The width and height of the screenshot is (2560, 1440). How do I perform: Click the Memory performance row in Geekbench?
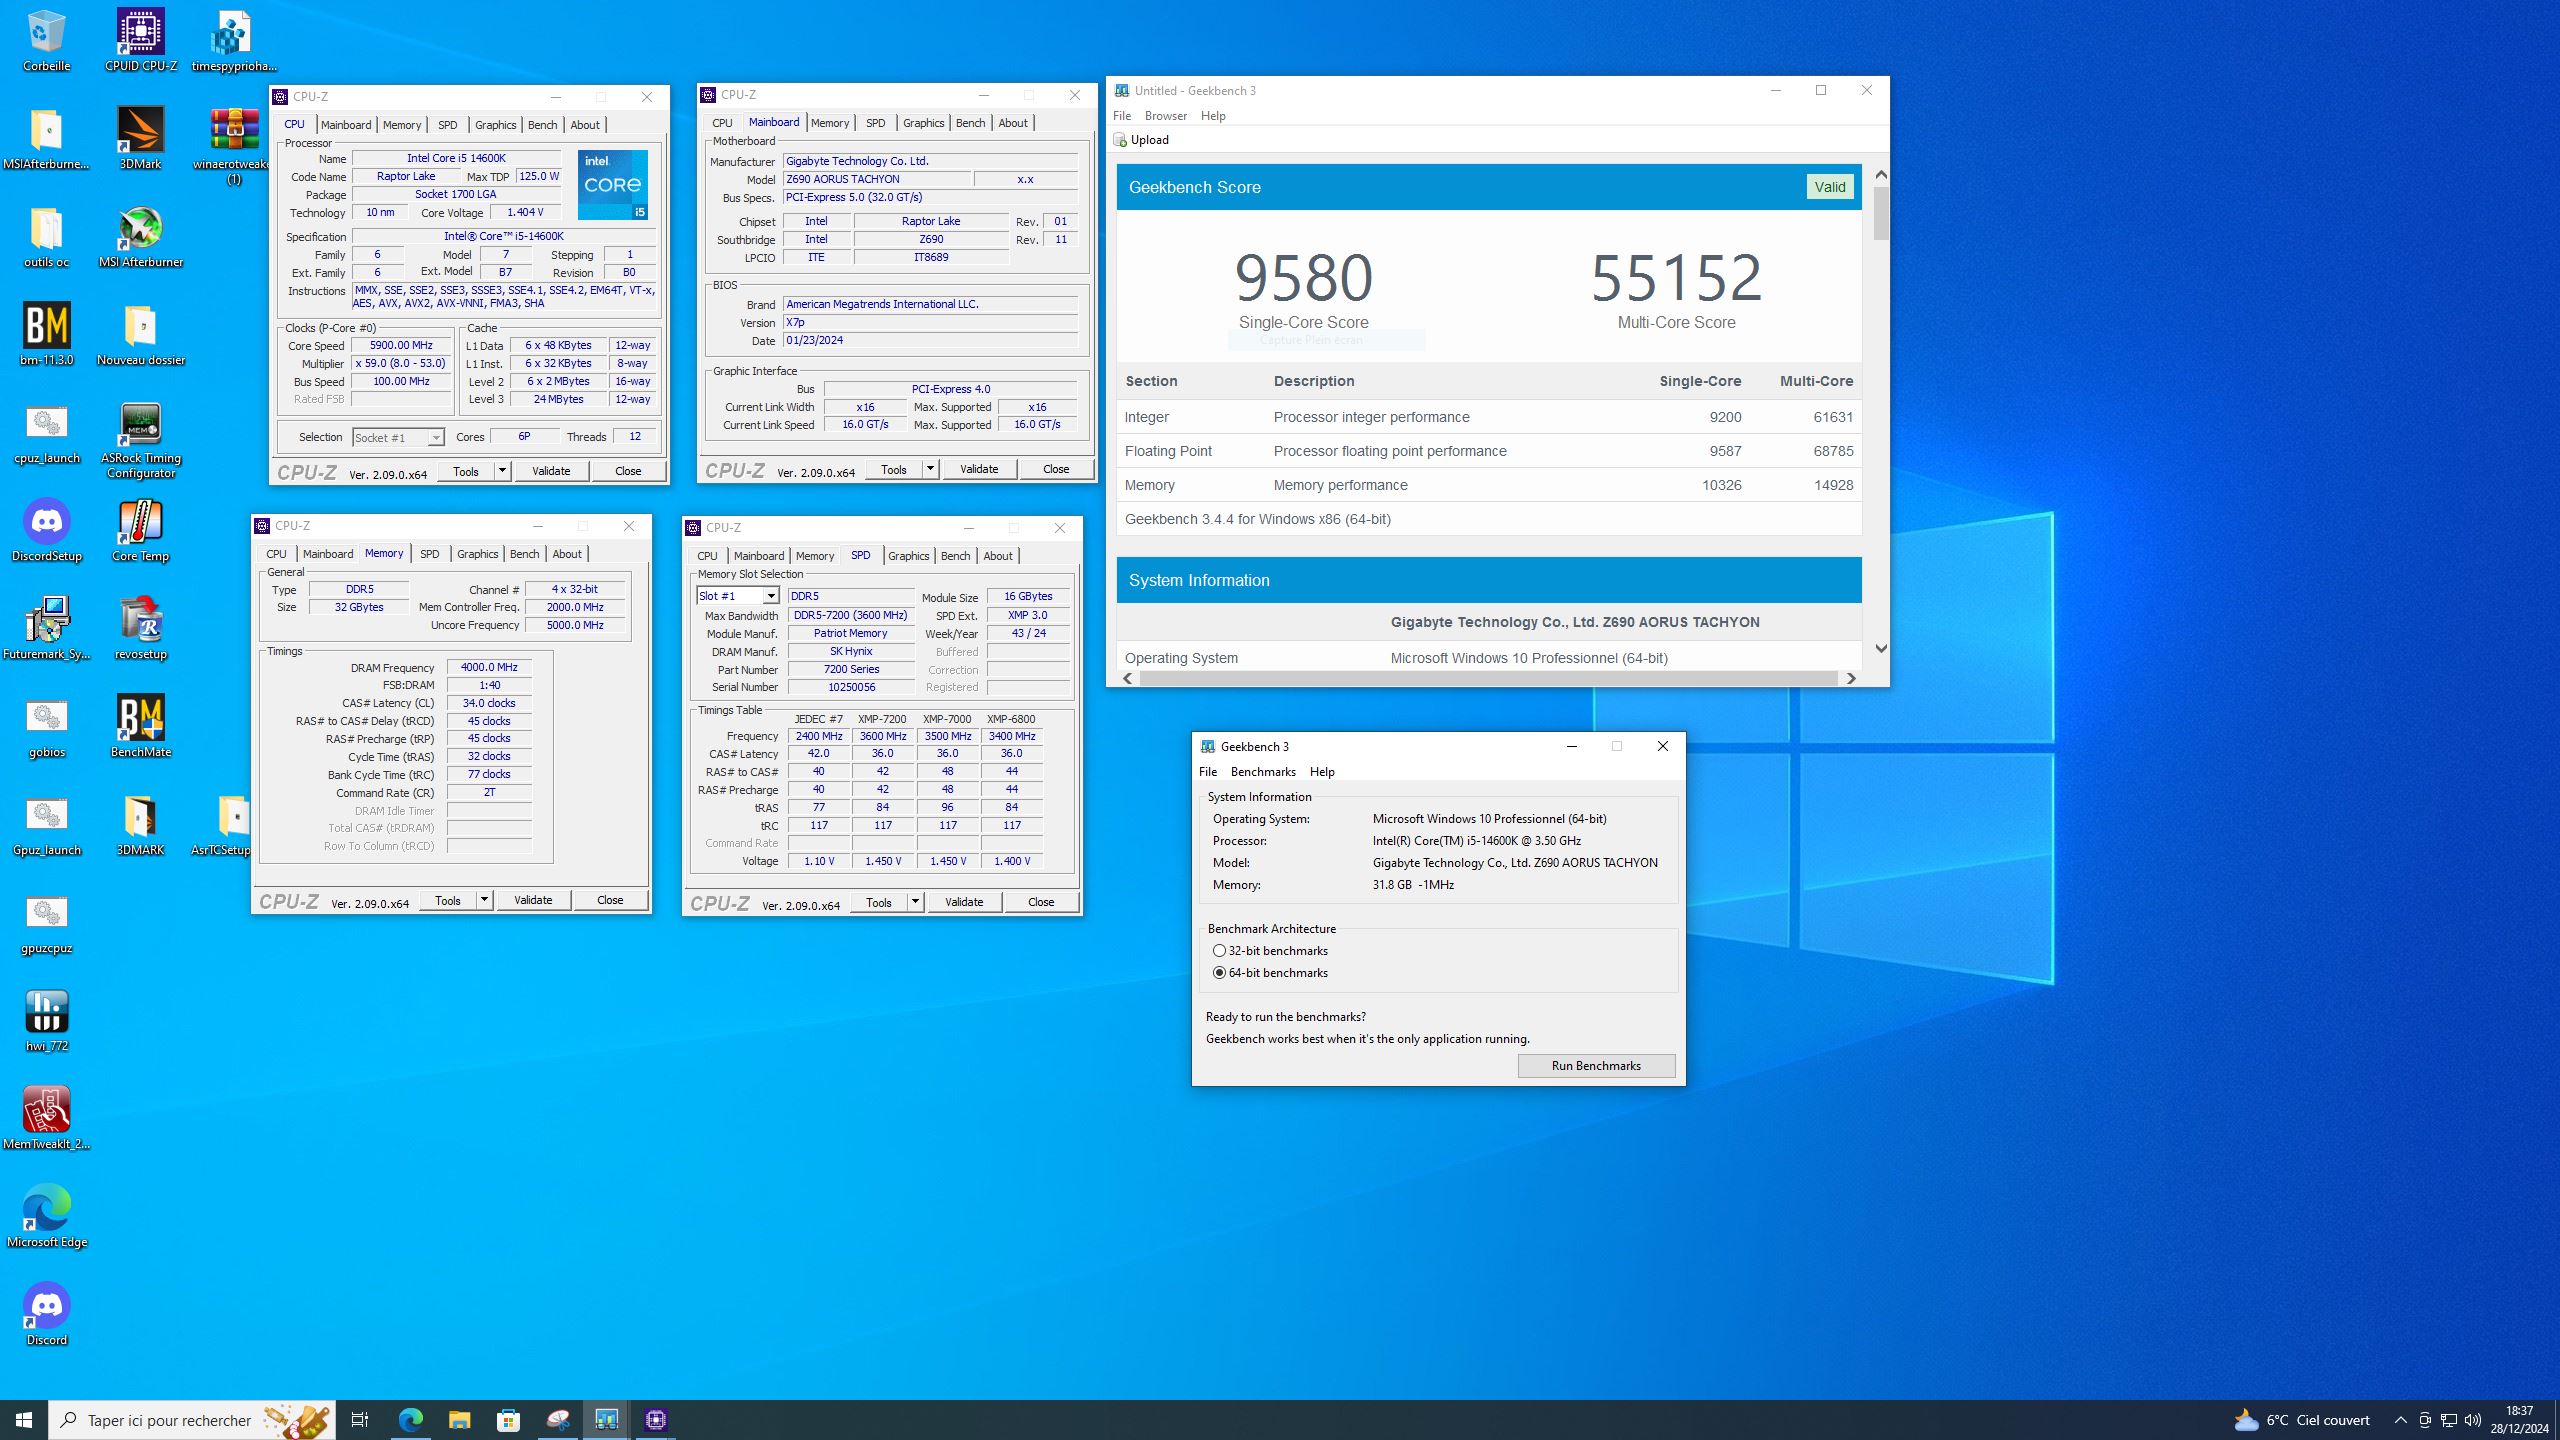click(x=1489, y=485)
